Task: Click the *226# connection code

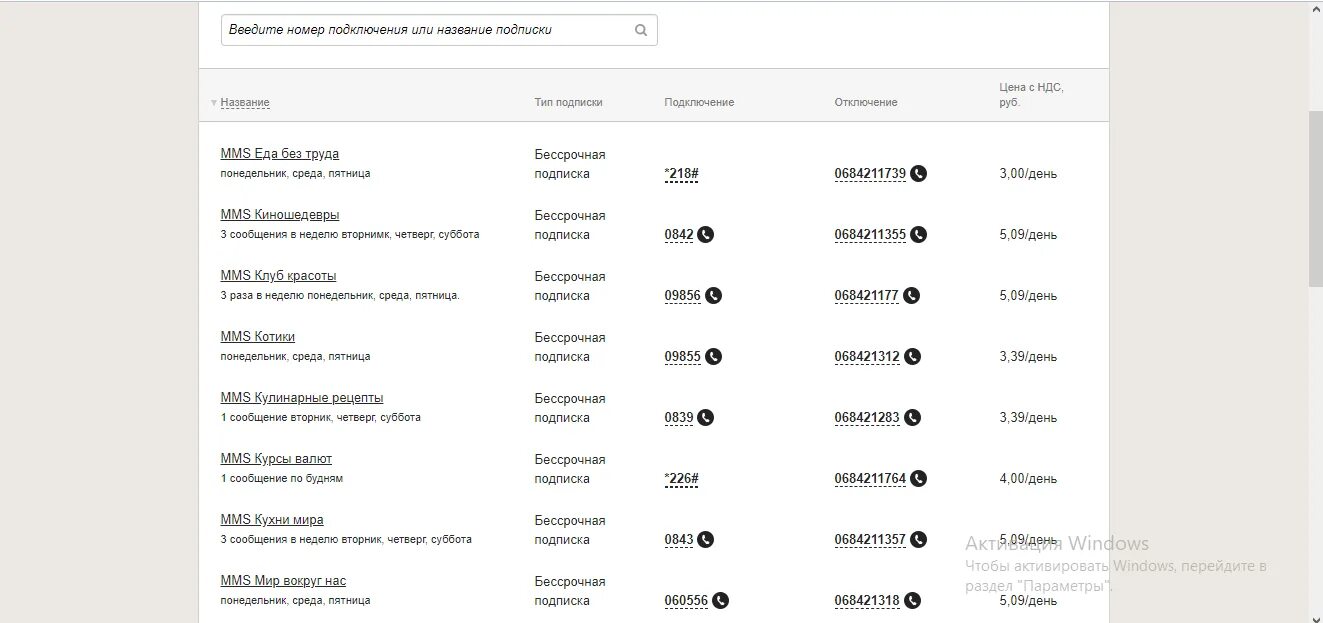Action: click(x=681, y=479)
